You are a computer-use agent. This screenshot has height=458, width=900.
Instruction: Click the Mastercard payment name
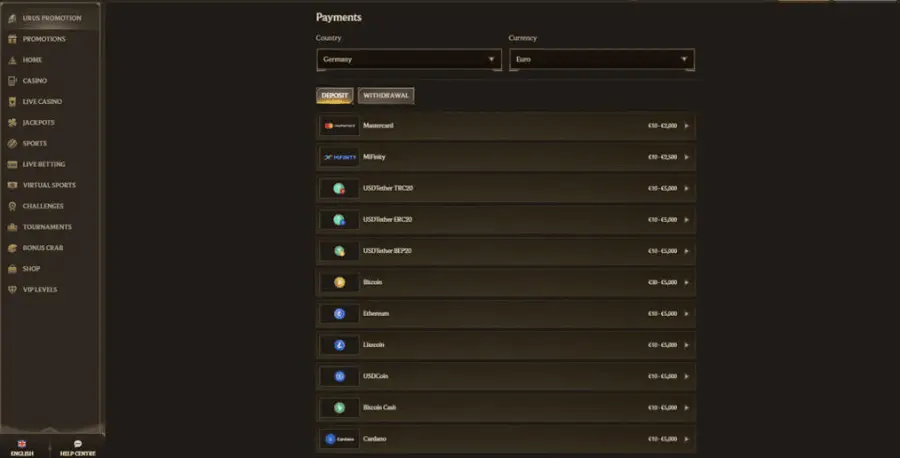click(378, 125)
